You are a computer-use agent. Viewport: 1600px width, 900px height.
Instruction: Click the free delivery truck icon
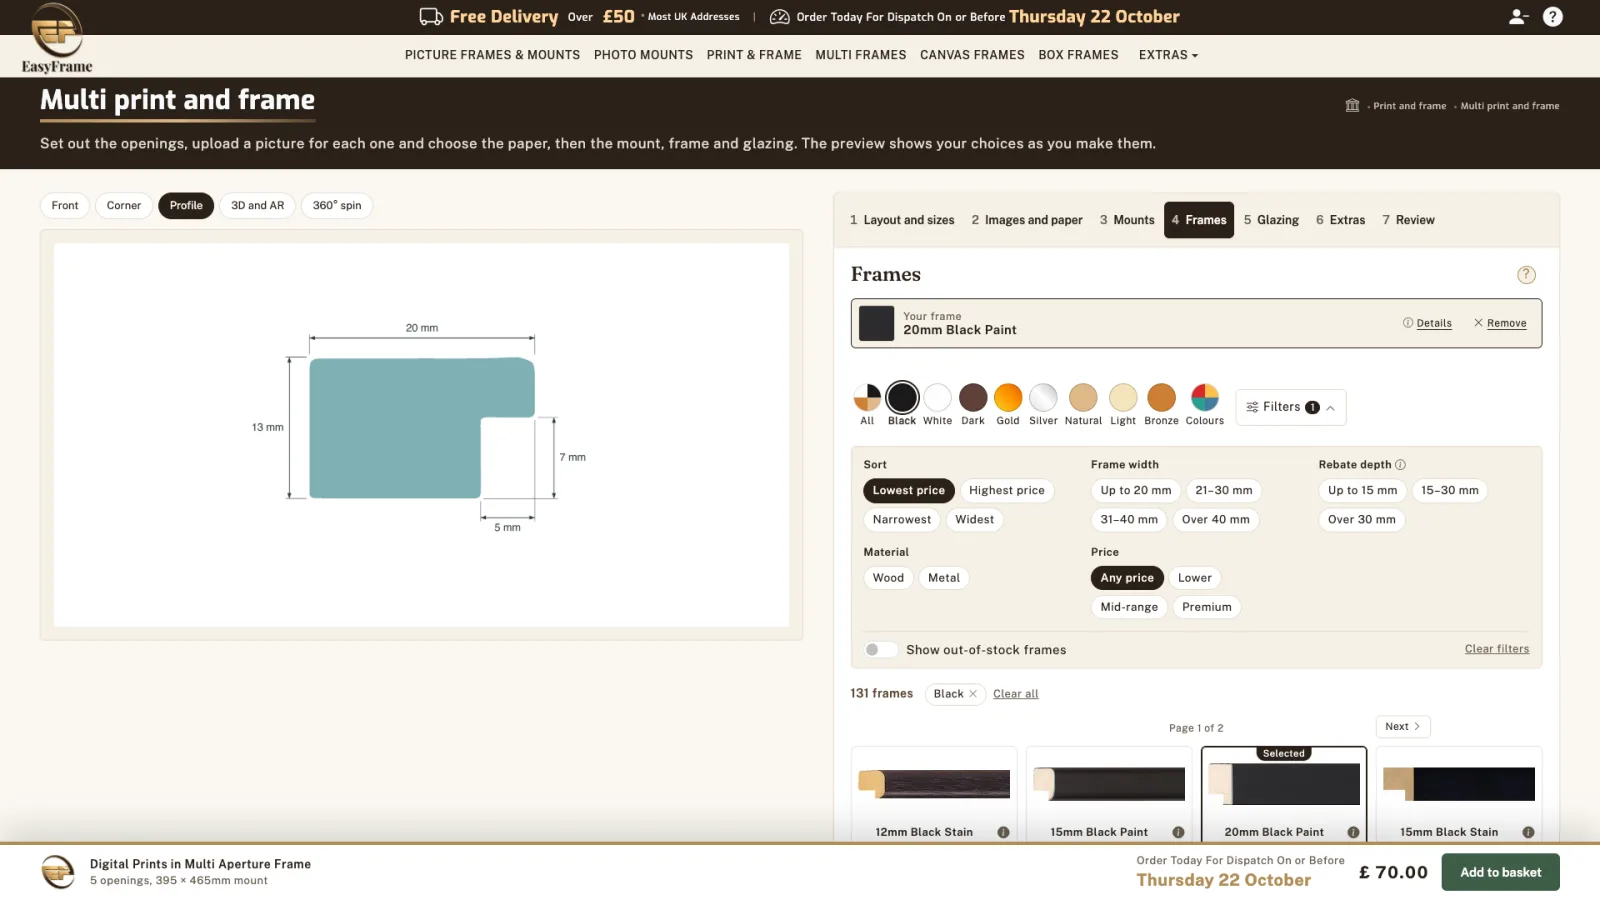pyautogui.click(x=431, y=17)
